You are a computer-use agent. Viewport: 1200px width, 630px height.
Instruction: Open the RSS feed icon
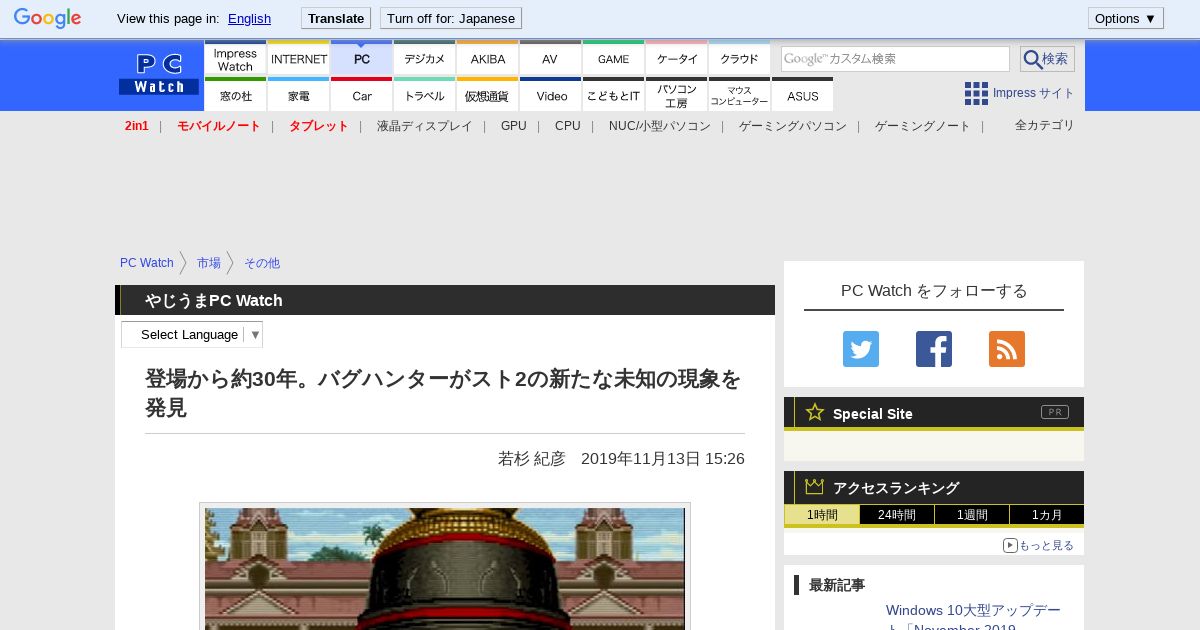tap(1007, 349)
